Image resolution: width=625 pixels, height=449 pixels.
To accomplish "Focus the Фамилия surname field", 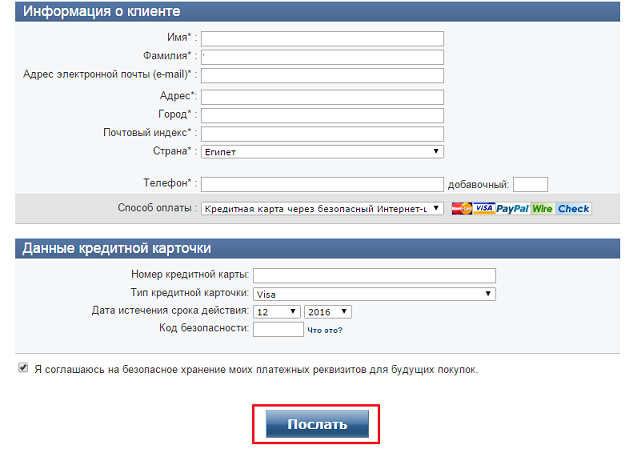I will click(322, 57).
